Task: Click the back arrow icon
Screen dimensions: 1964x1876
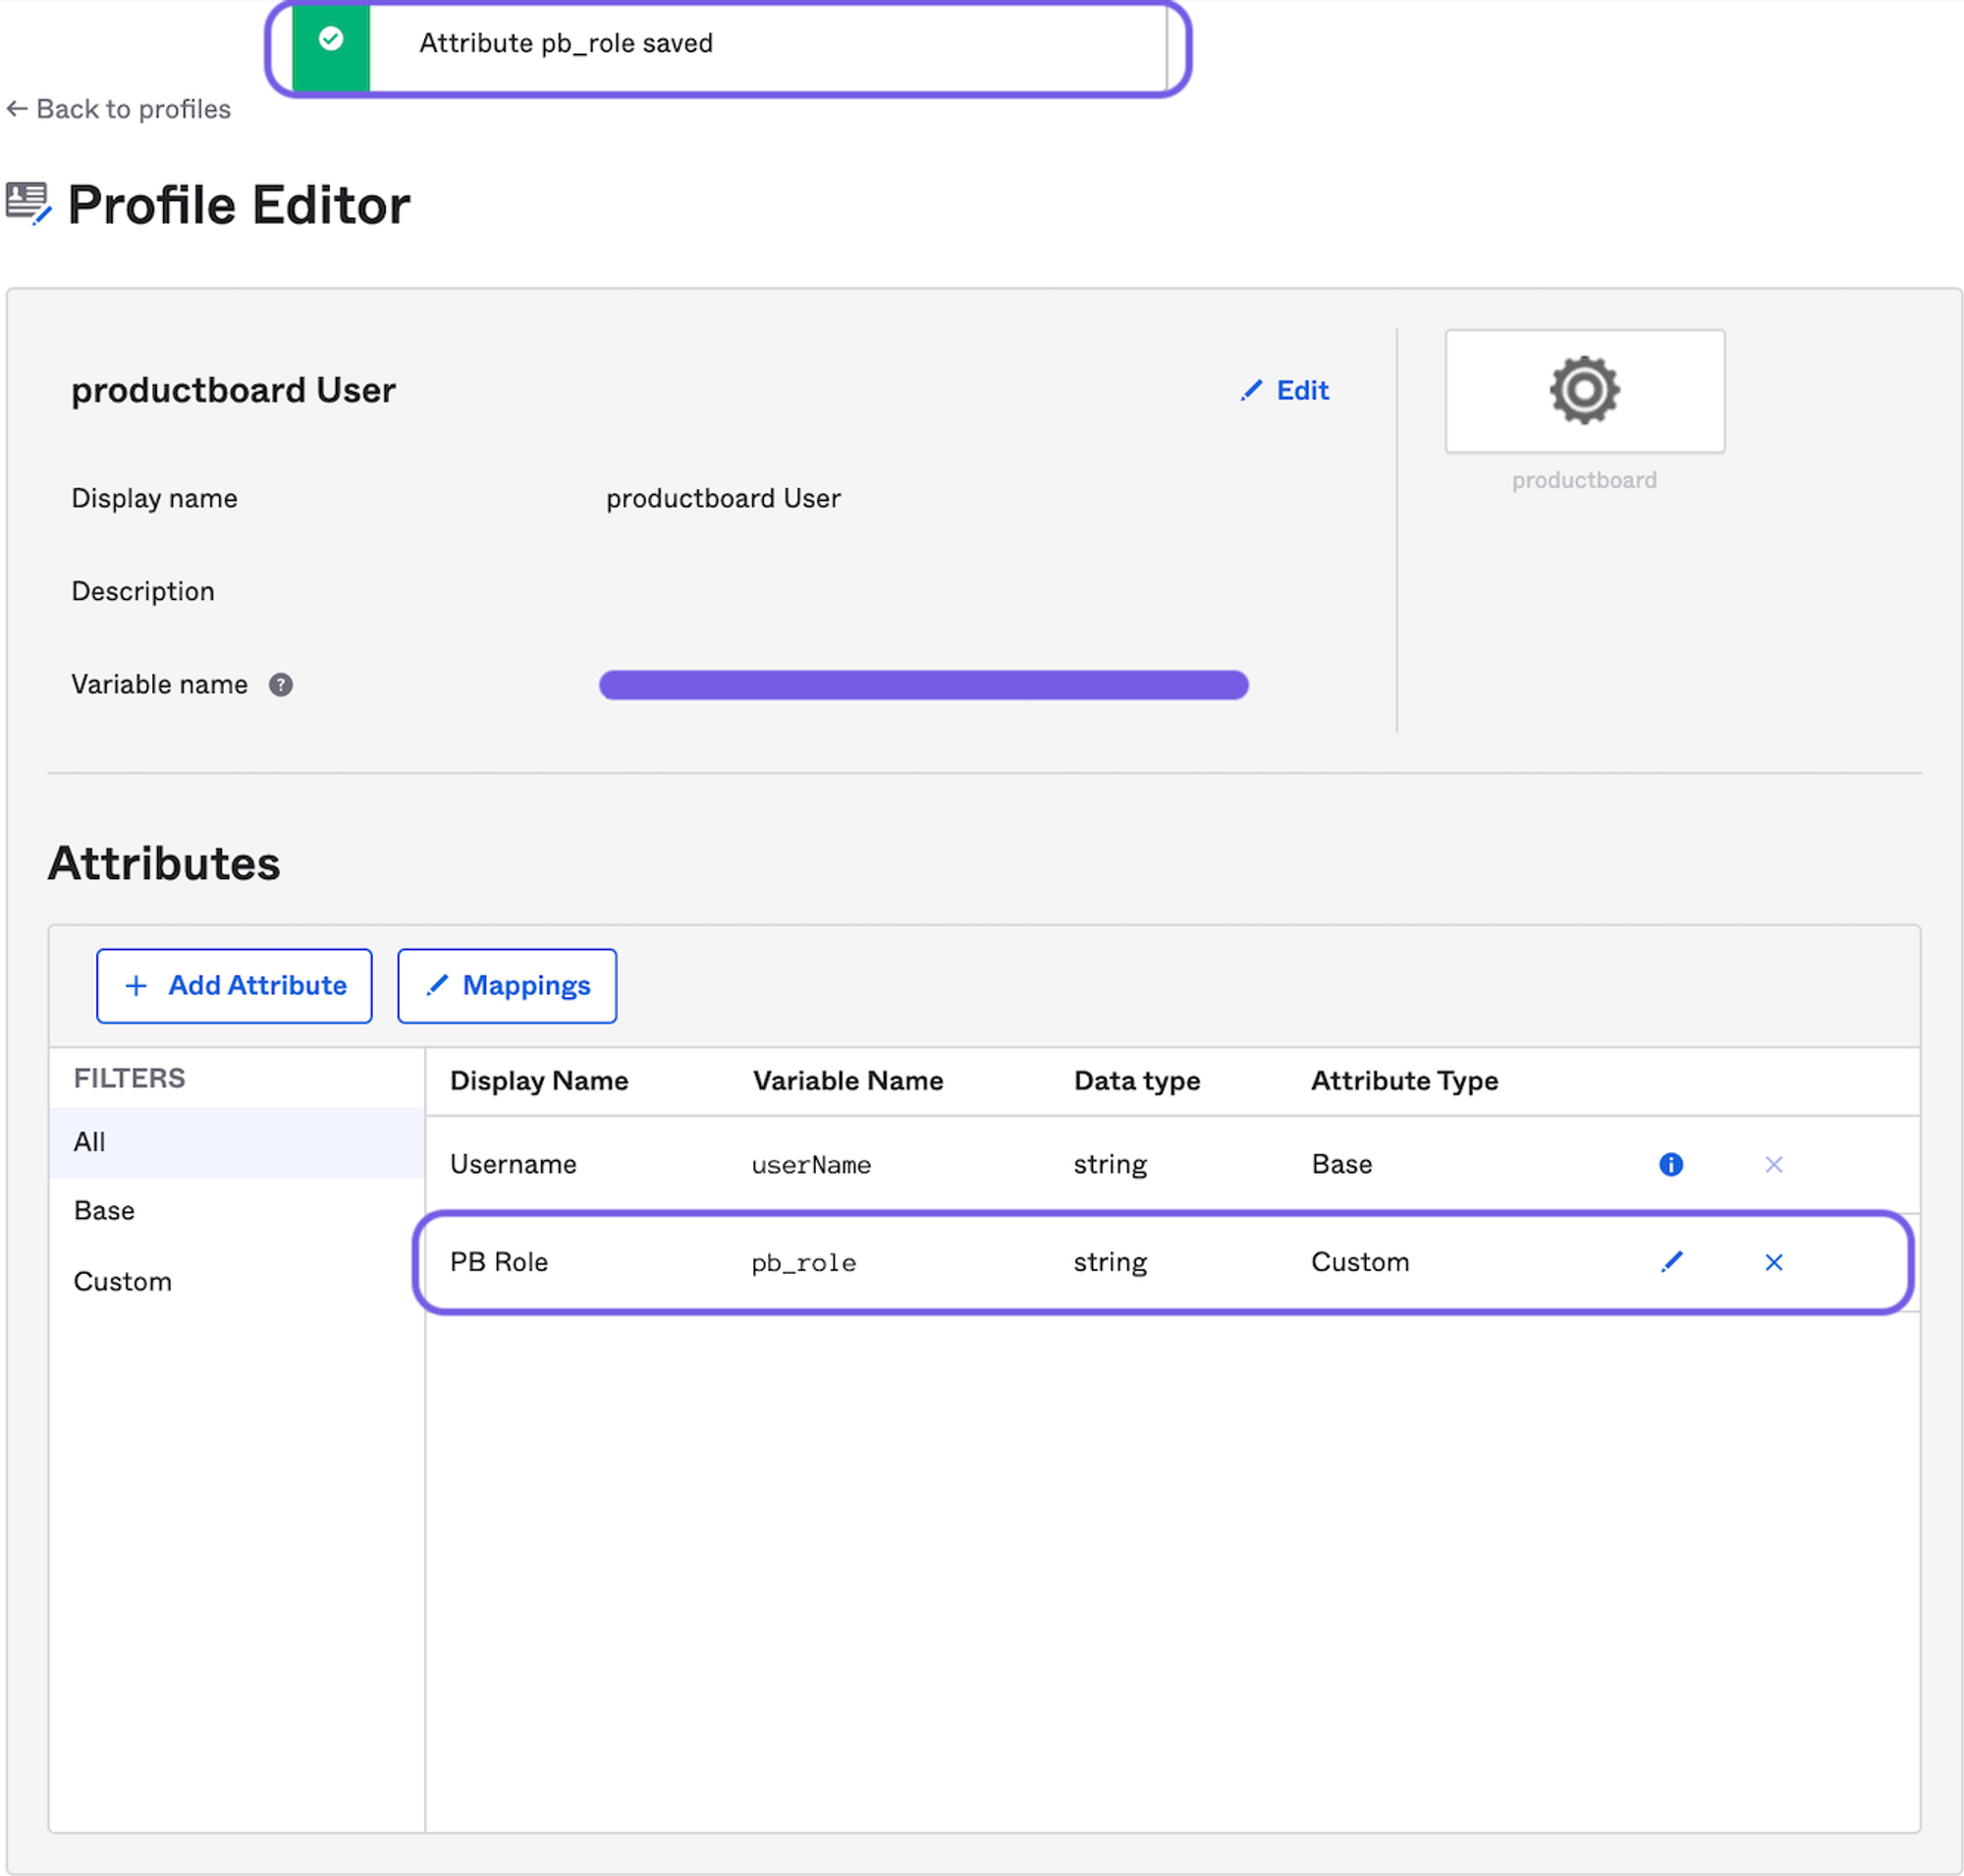Action: (x=17, y=108)
